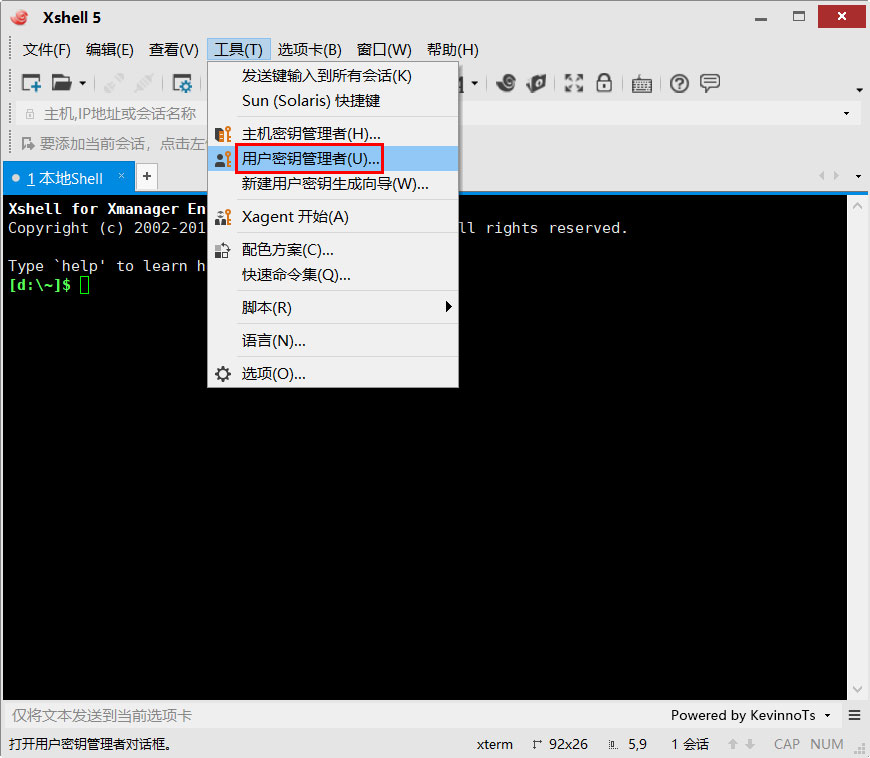This screenshot has height=758, width=870.
Task: Close the 本地Shell tab
Action: tap(122, 176)
